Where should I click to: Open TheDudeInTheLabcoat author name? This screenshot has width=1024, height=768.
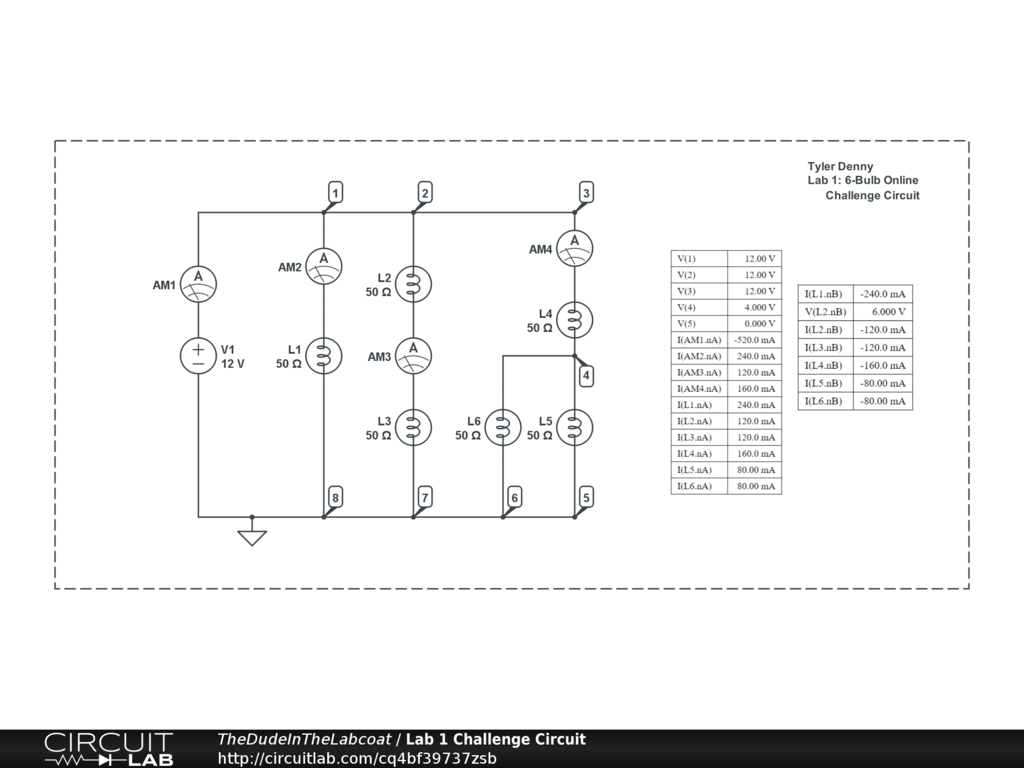(304, 740)
